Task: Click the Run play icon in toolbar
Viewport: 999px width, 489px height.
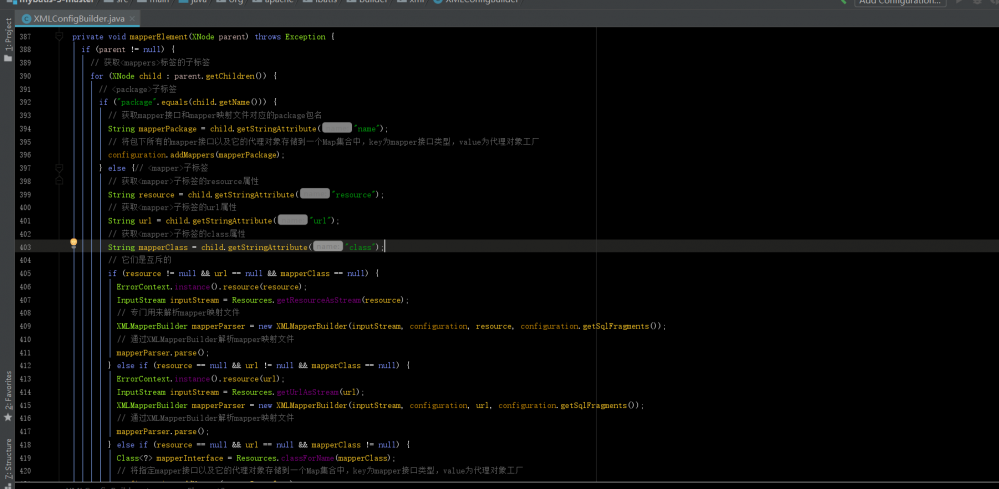Action: pyautogui.click(x=958, y=3)
